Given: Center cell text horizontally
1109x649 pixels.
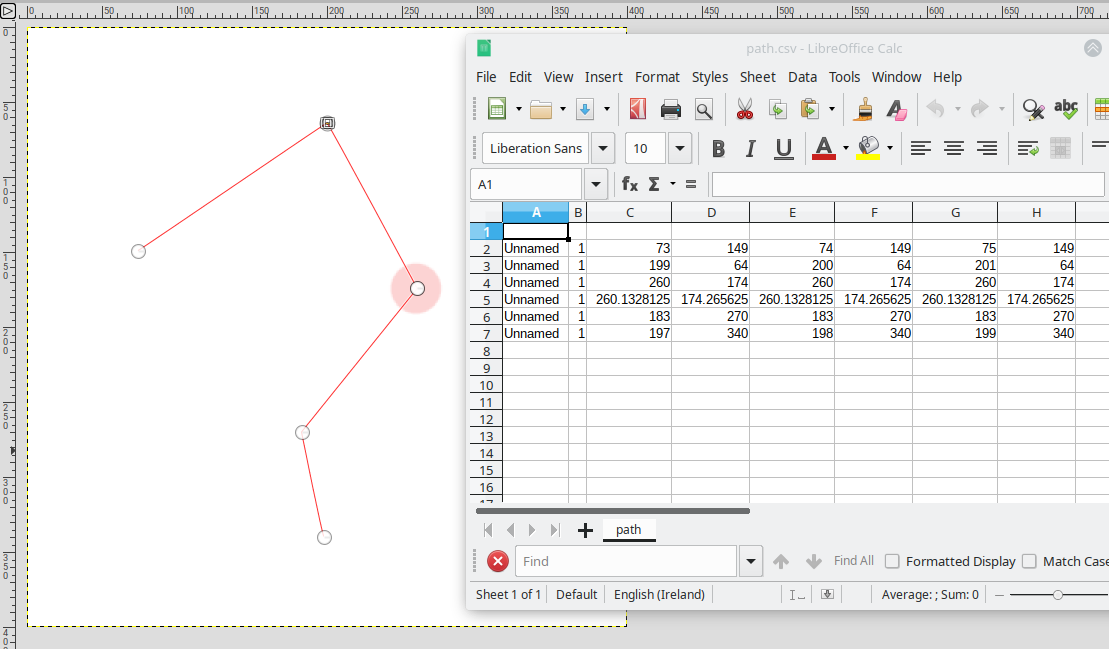Looking at the screenshot, I should (953, 148).
